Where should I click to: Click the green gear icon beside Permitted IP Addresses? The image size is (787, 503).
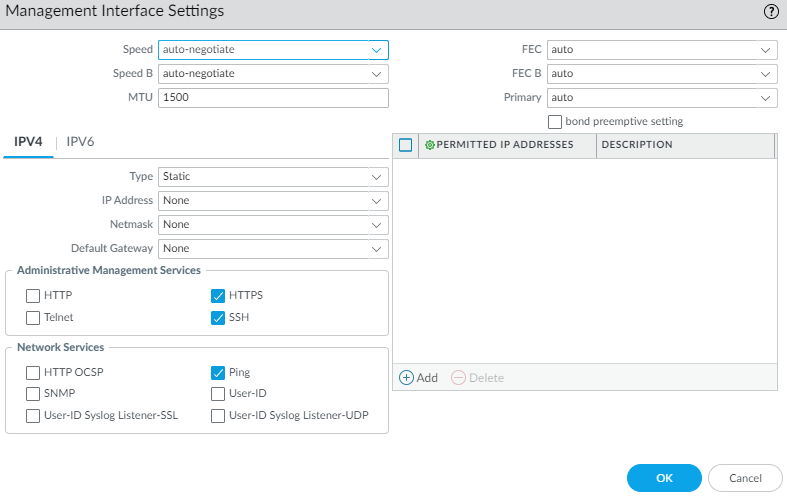click(x=430, y=145)
